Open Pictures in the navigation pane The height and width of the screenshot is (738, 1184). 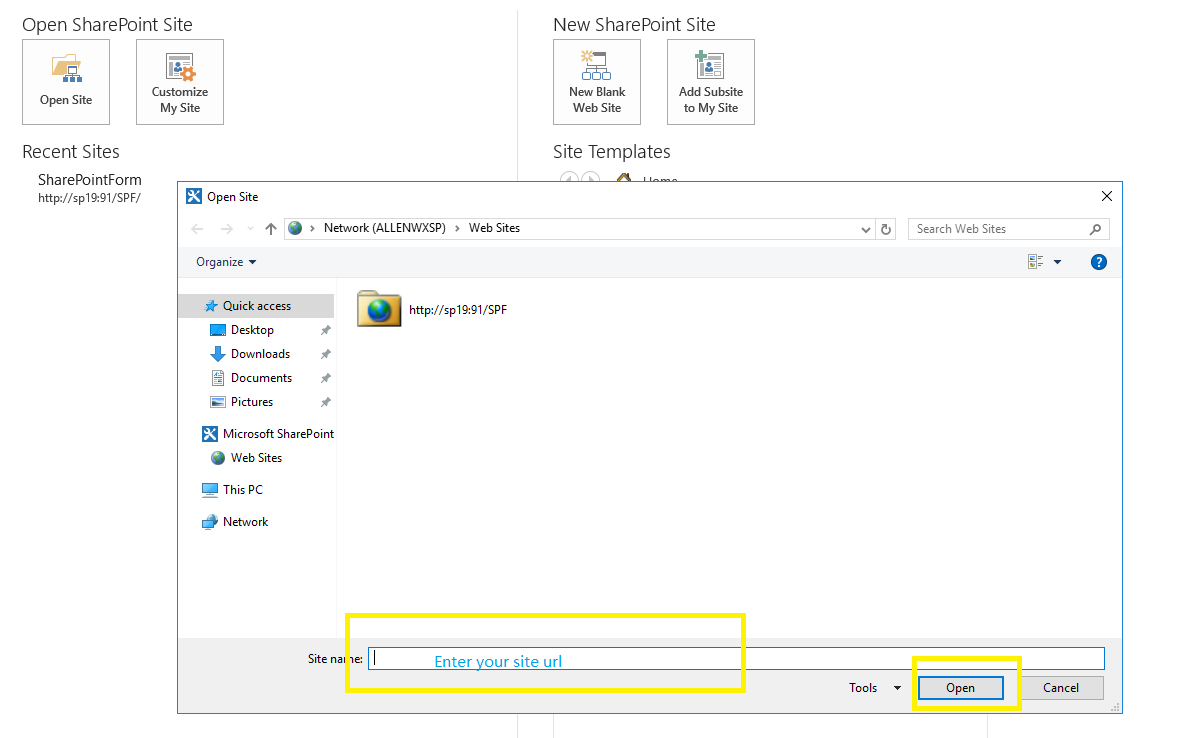coord(251,402)
